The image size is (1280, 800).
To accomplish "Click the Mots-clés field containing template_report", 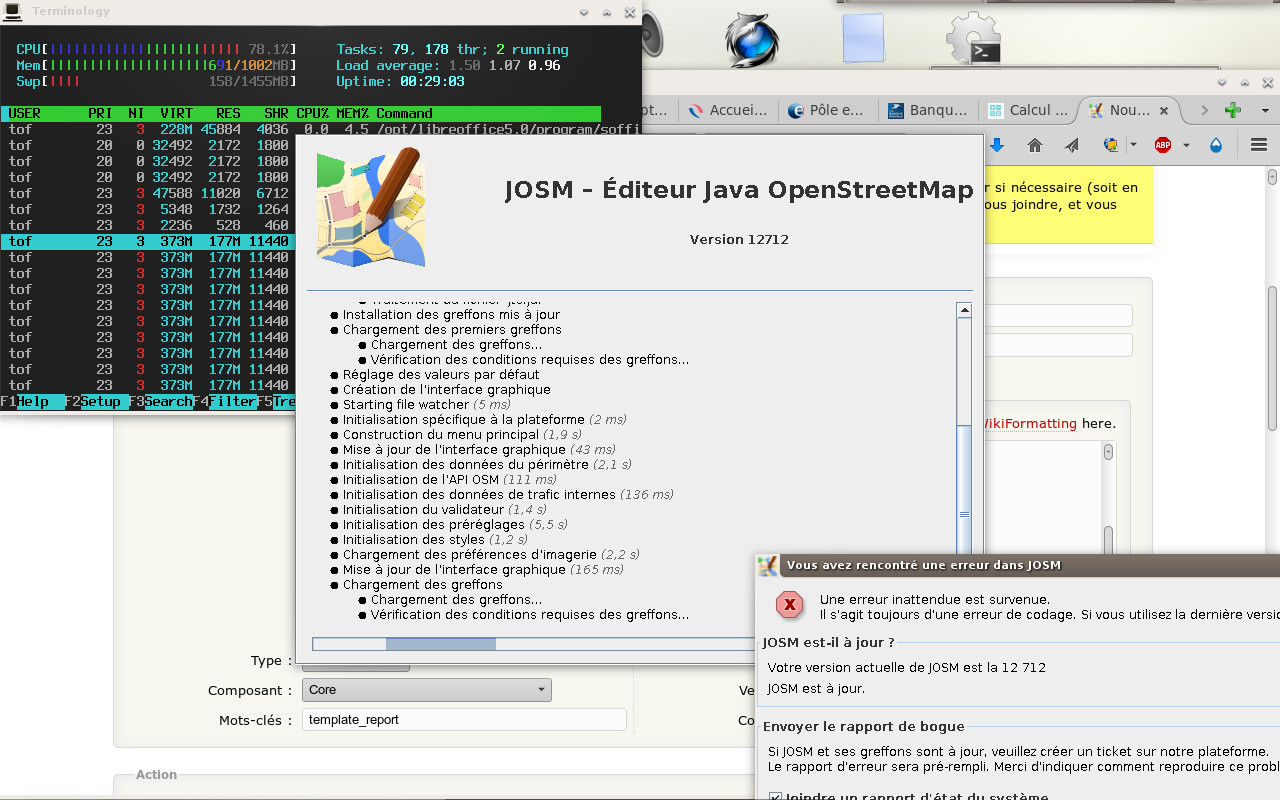I will tap(464, 719).
